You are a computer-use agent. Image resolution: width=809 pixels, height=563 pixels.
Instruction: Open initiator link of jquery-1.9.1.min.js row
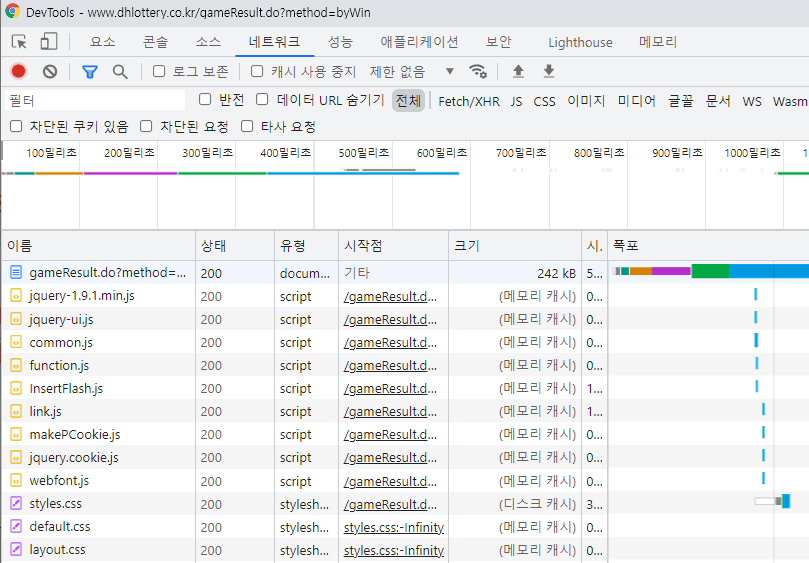(390, 296)
